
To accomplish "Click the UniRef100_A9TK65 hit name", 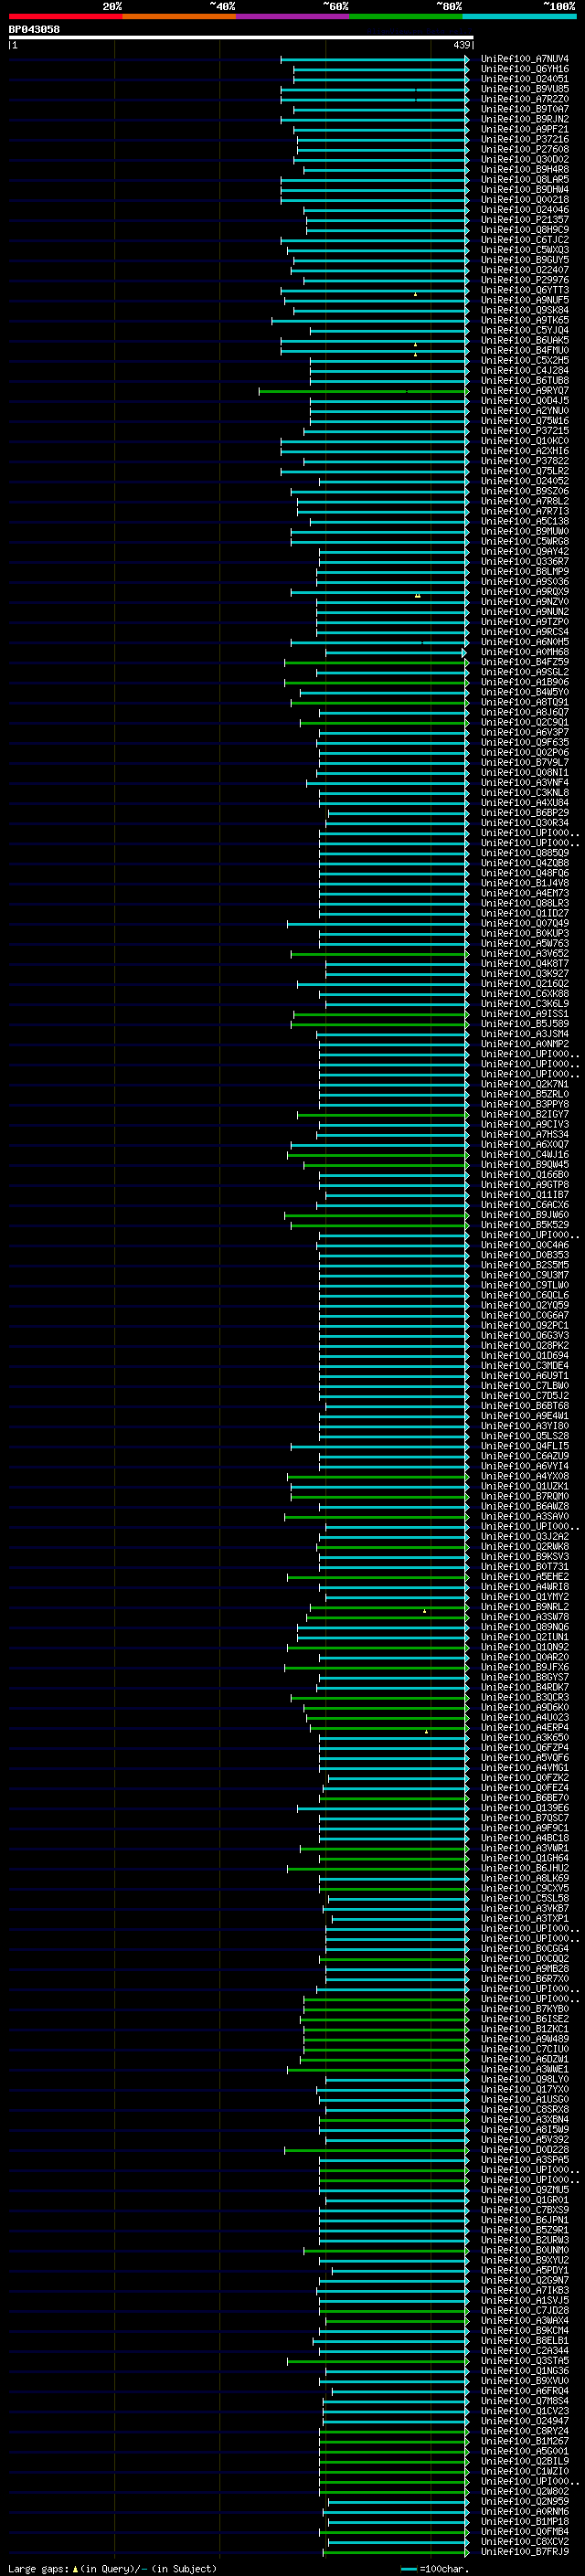I will pyautogui.click(x=525, y=320).
